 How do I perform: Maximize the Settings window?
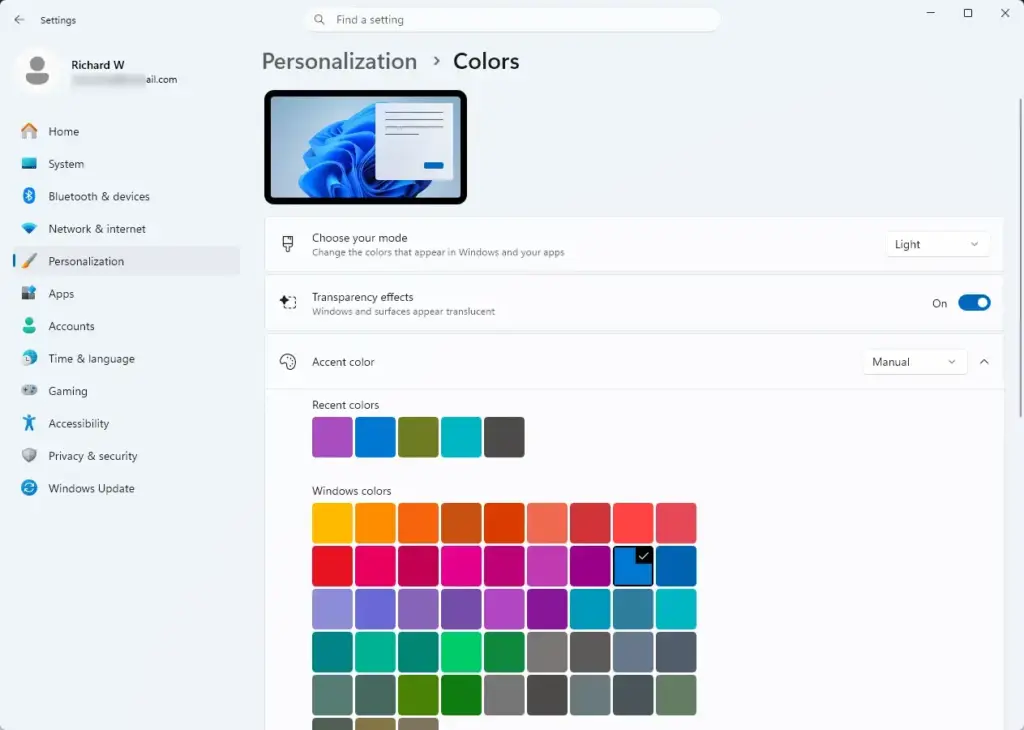(968, 13)
